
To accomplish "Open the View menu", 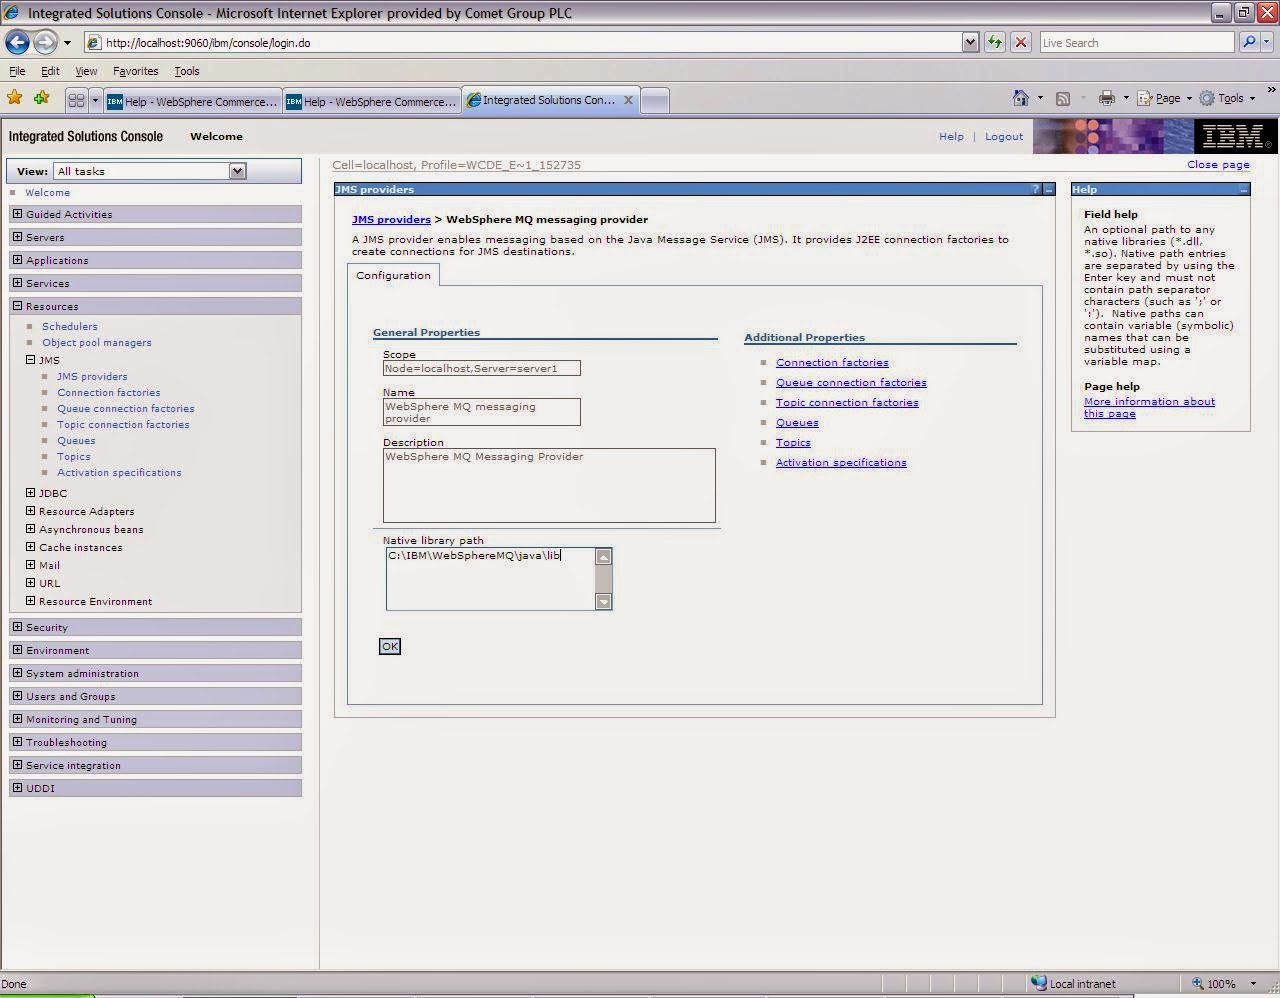I will pyautogui.click(x=85, y=71).
